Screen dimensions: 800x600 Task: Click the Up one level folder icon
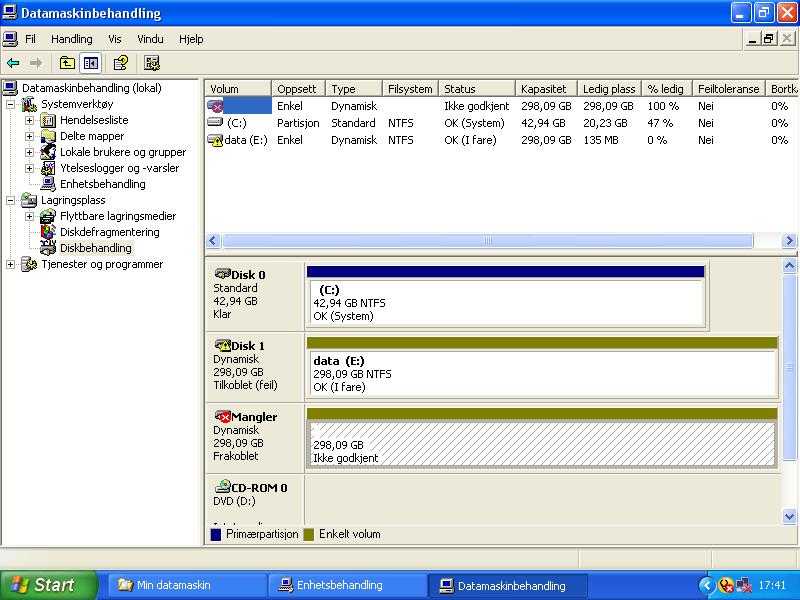tap(67, 63)
